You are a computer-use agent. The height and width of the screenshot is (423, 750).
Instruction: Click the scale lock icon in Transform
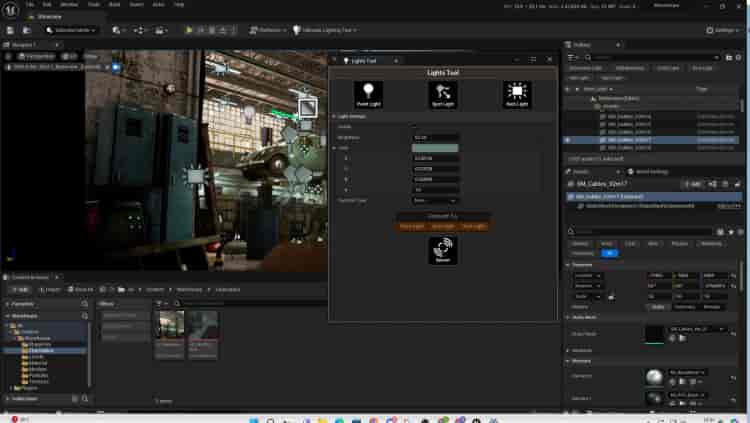(611, 297)
